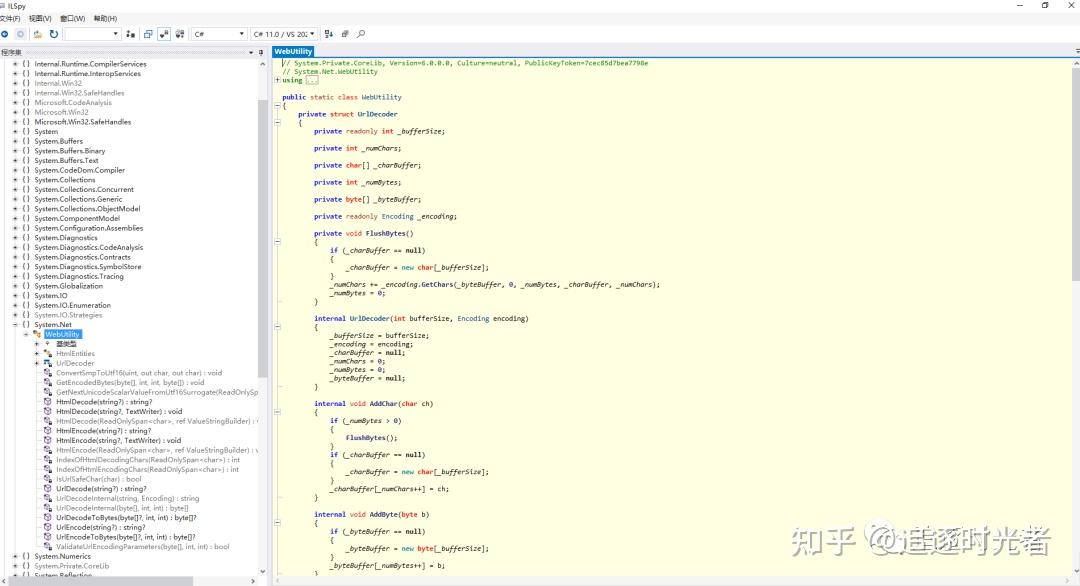Expand the System.IO namespace node
This screenshot has height=586, width=1080.
15,295
